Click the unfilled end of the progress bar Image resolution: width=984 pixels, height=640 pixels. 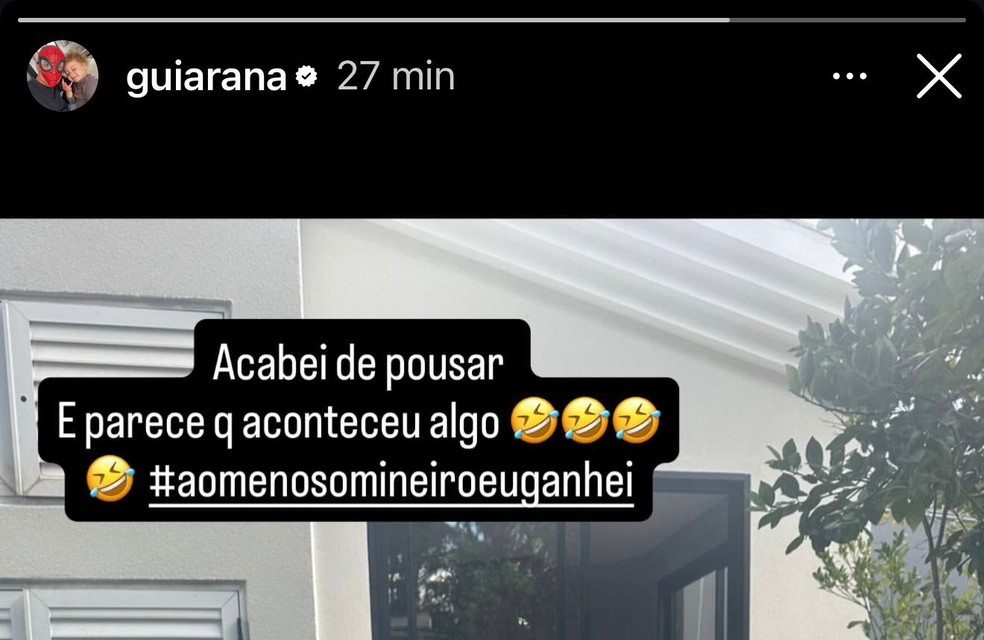(x=848, y=20)
